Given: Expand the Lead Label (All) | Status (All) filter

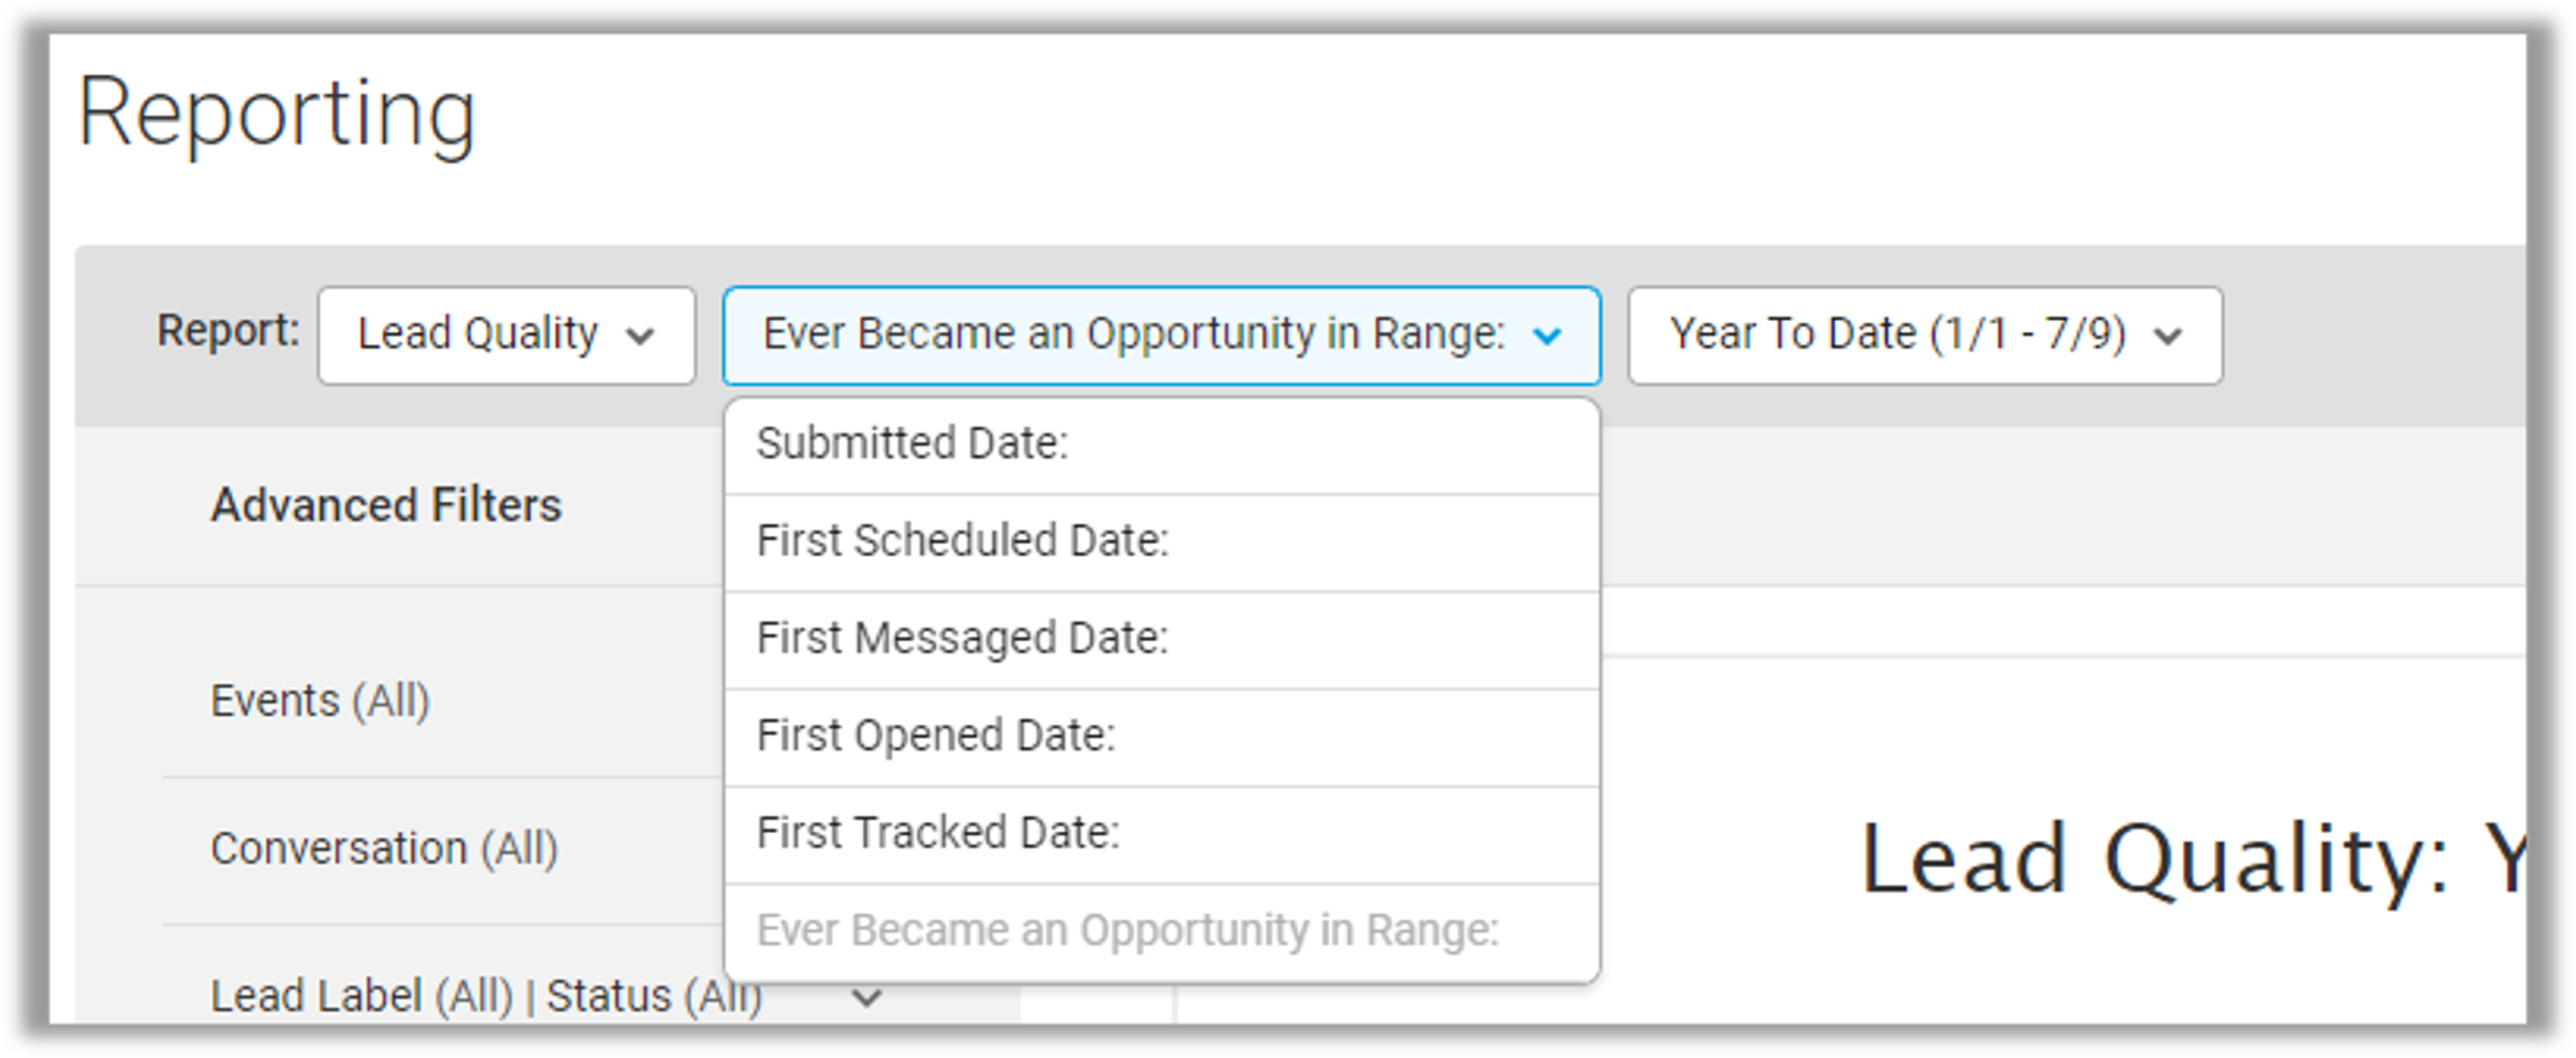Looking at the screenshot, I should pos(485,994).
